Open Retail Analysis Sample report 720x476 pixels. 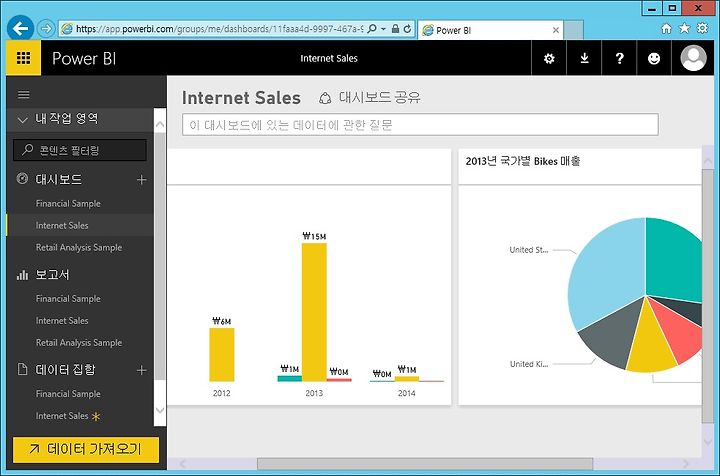click(79, 342)
